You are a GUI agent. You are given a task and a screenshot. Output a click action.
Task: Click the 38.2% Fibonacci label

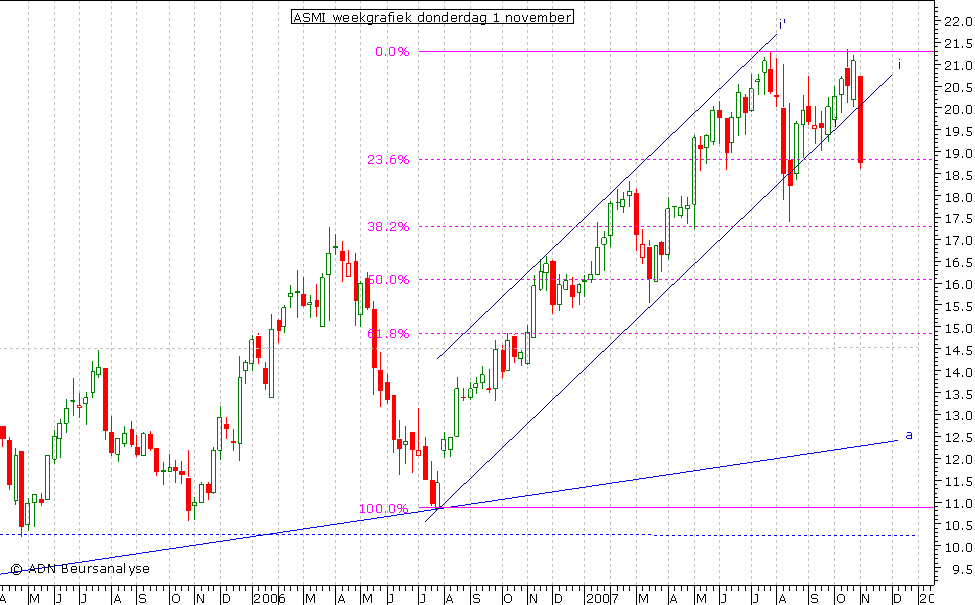click(x=388, y=226)
